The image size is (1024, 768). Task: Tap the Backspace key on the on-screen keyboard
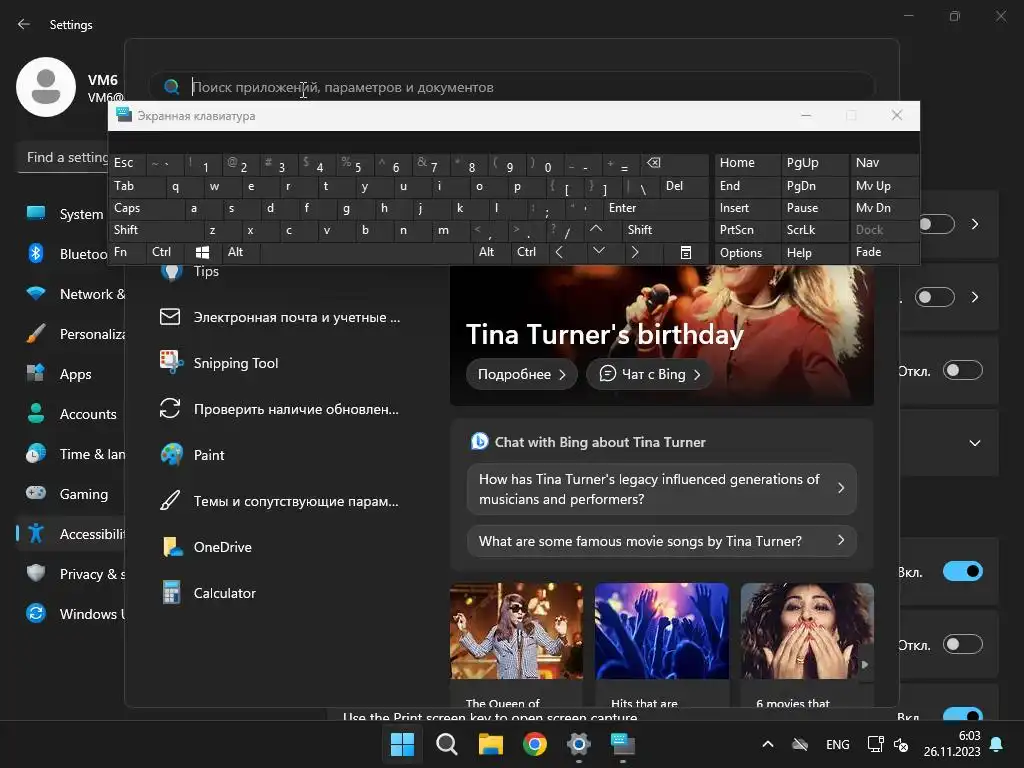click(675, 163)
